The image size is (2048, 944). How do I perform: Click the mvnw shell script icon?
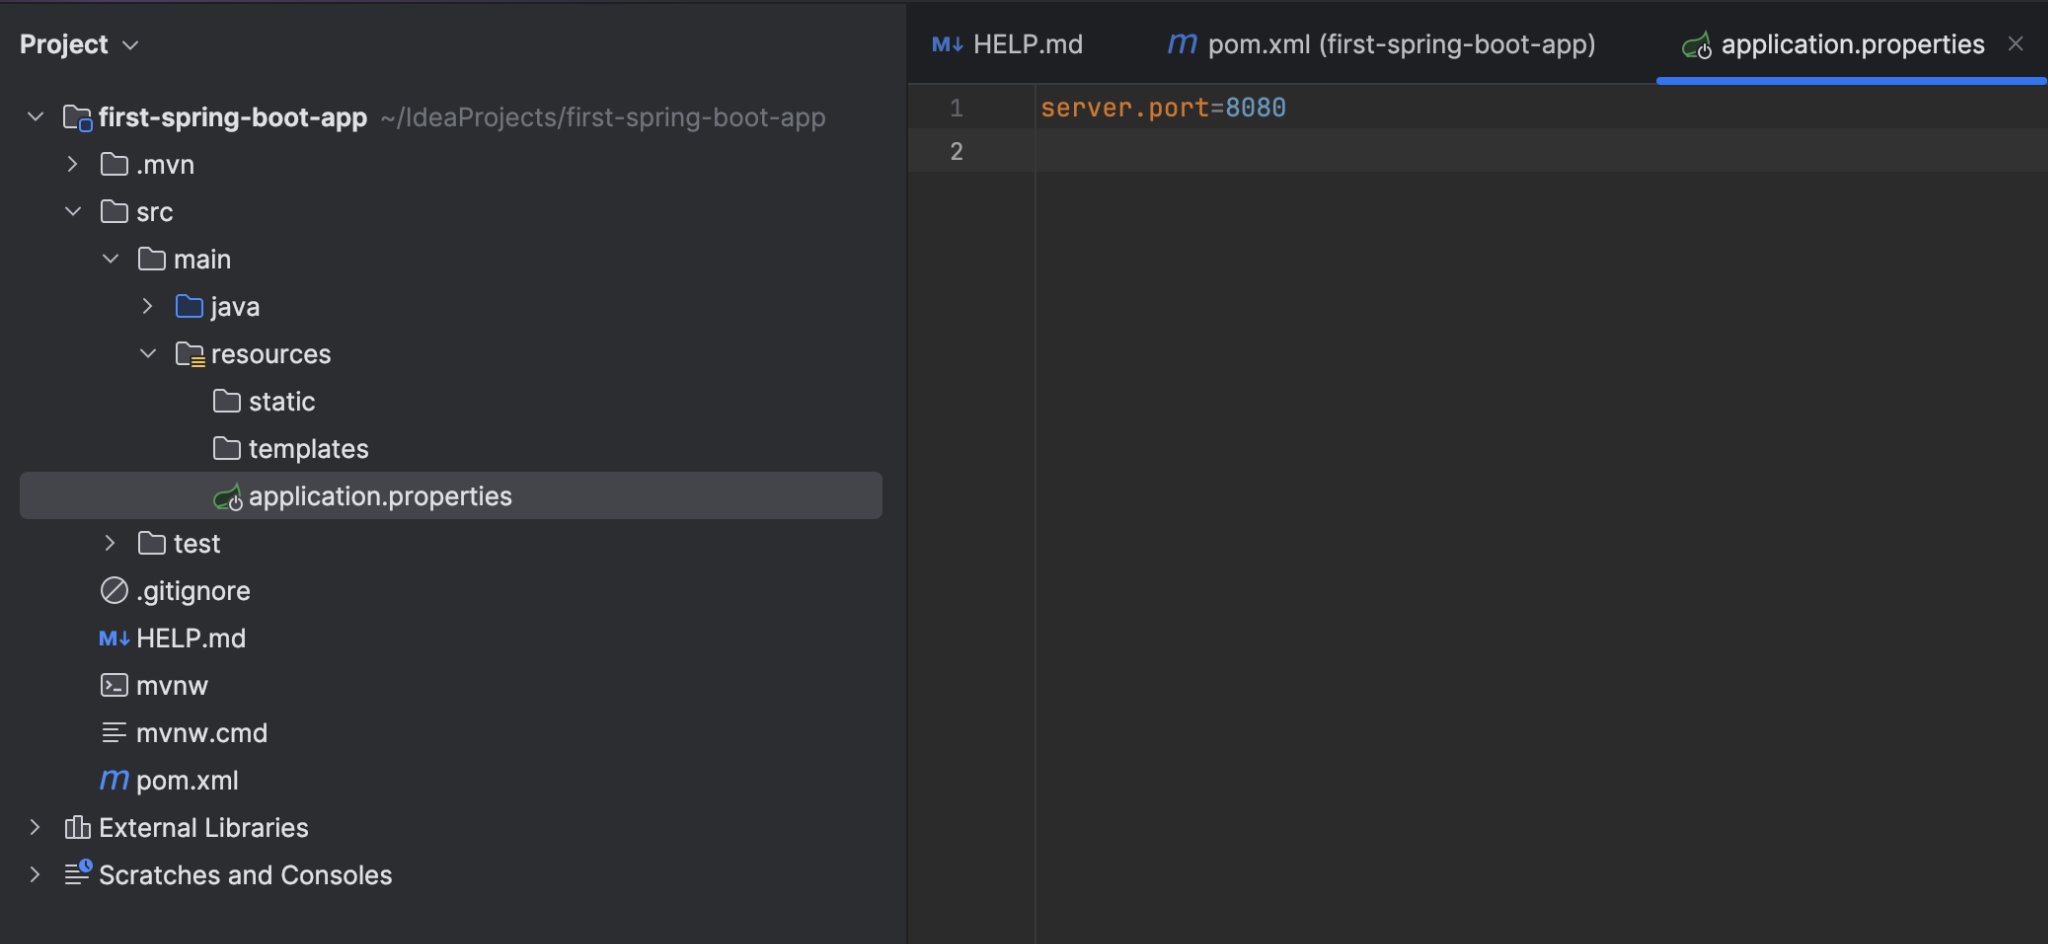click(x=114, y=685)
